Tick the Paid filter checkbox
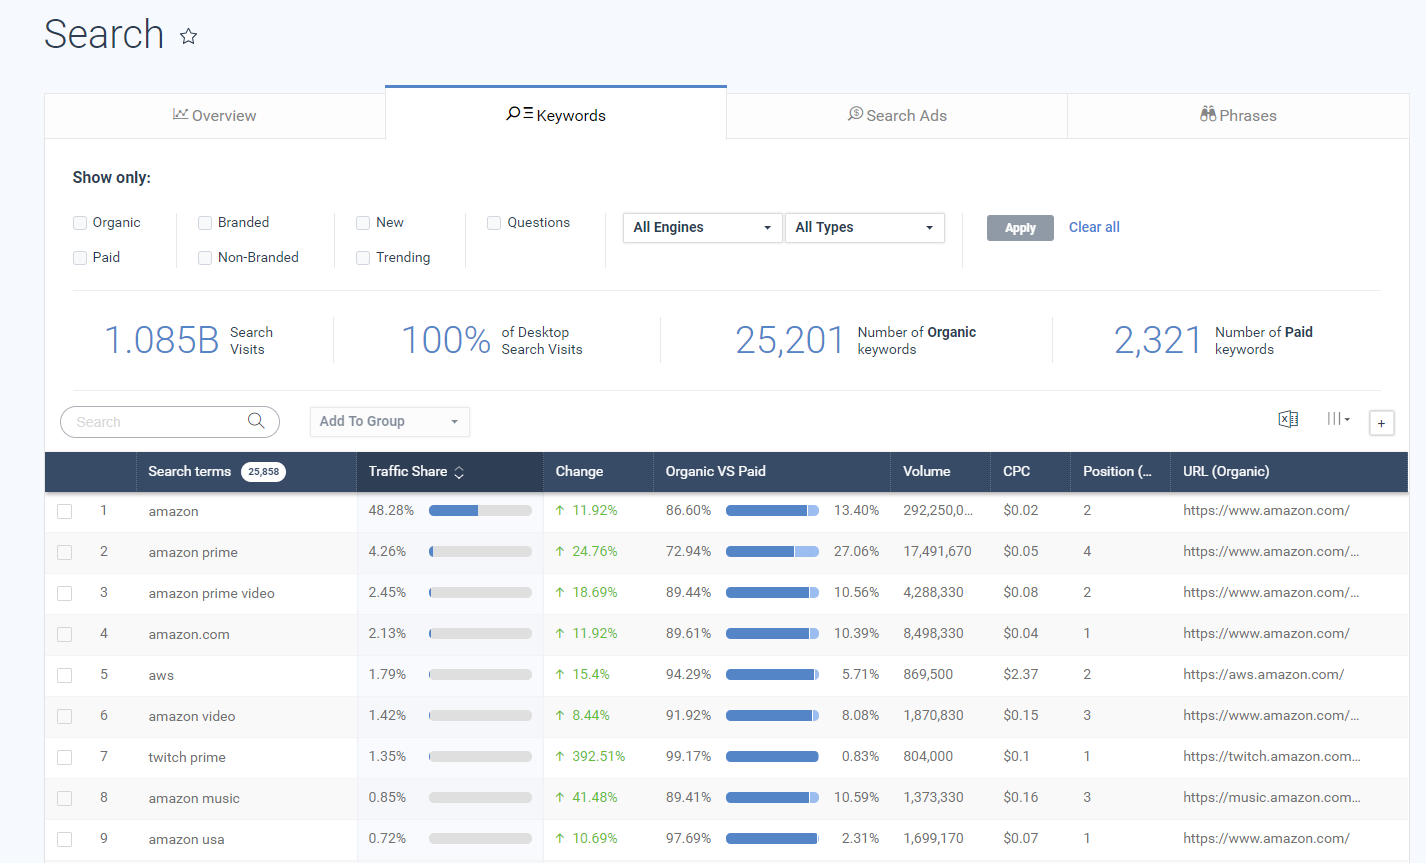Image resolution: width=1426 pixels, height=863 pixels. pos(80,258)
